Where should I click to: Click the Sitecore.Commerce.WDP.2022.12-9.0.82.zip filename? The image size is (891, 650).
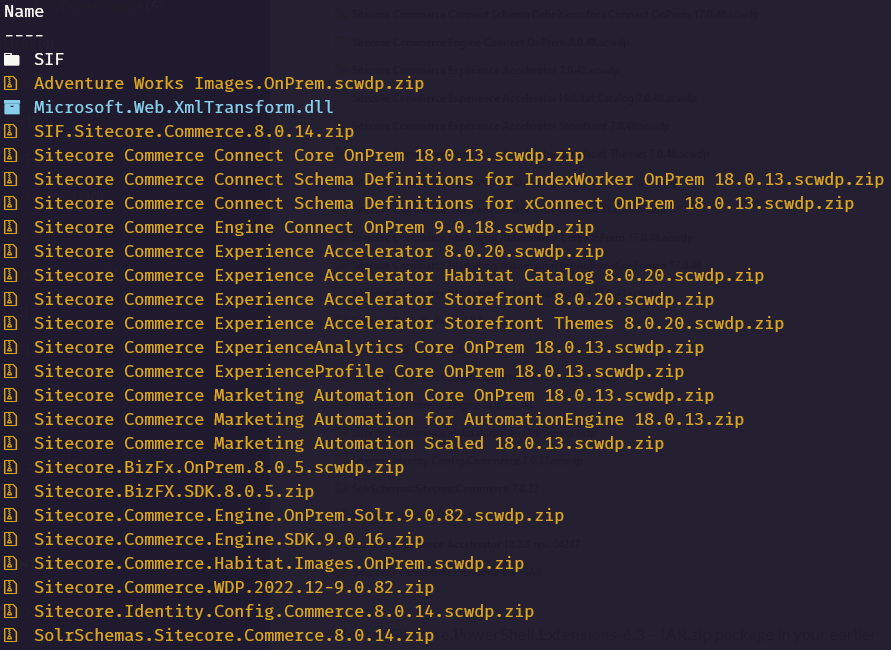click(x=234, y=587)
